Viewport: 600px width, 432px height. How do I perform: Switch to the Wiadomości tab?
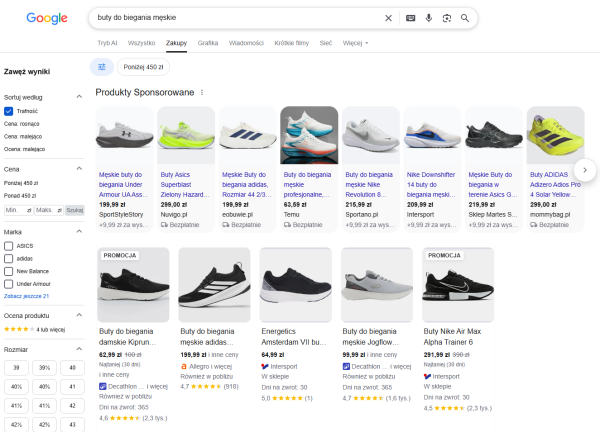[246, 43]
